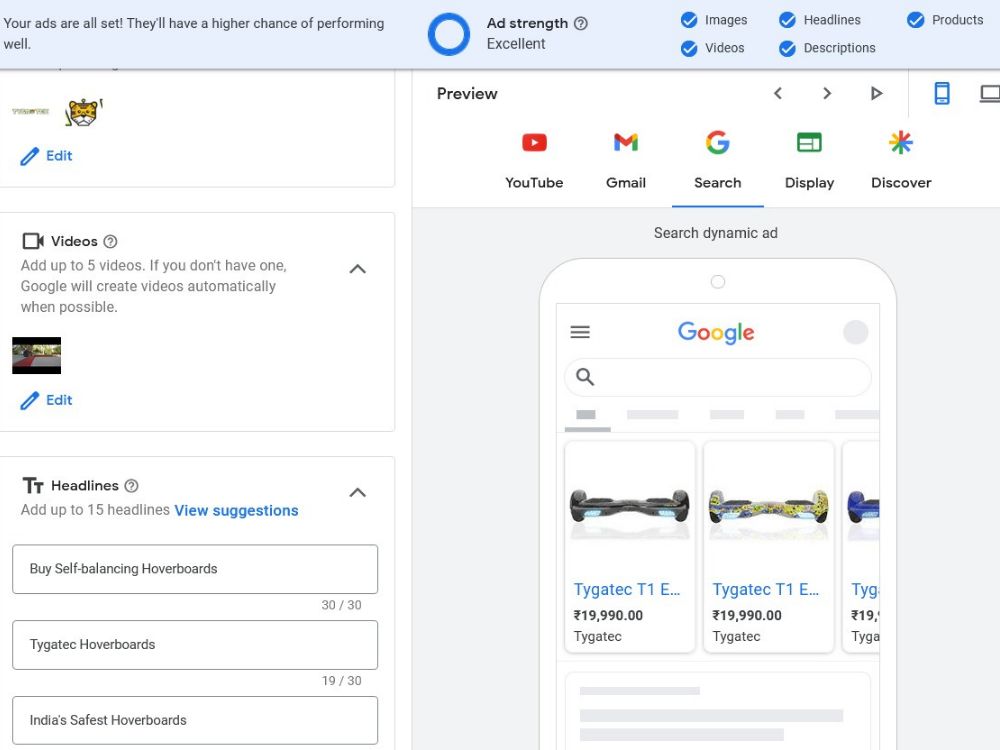Select the Display preview tab
The image size is (1000, 750).
tap(809, 161)
